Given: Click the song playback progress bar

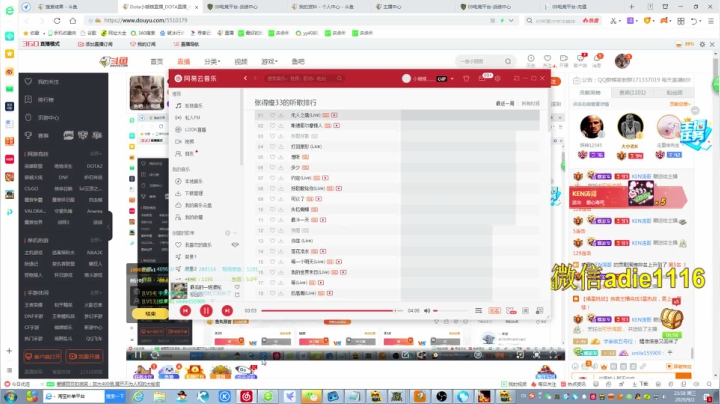Looking at the screenshot, I should point(332,311).
